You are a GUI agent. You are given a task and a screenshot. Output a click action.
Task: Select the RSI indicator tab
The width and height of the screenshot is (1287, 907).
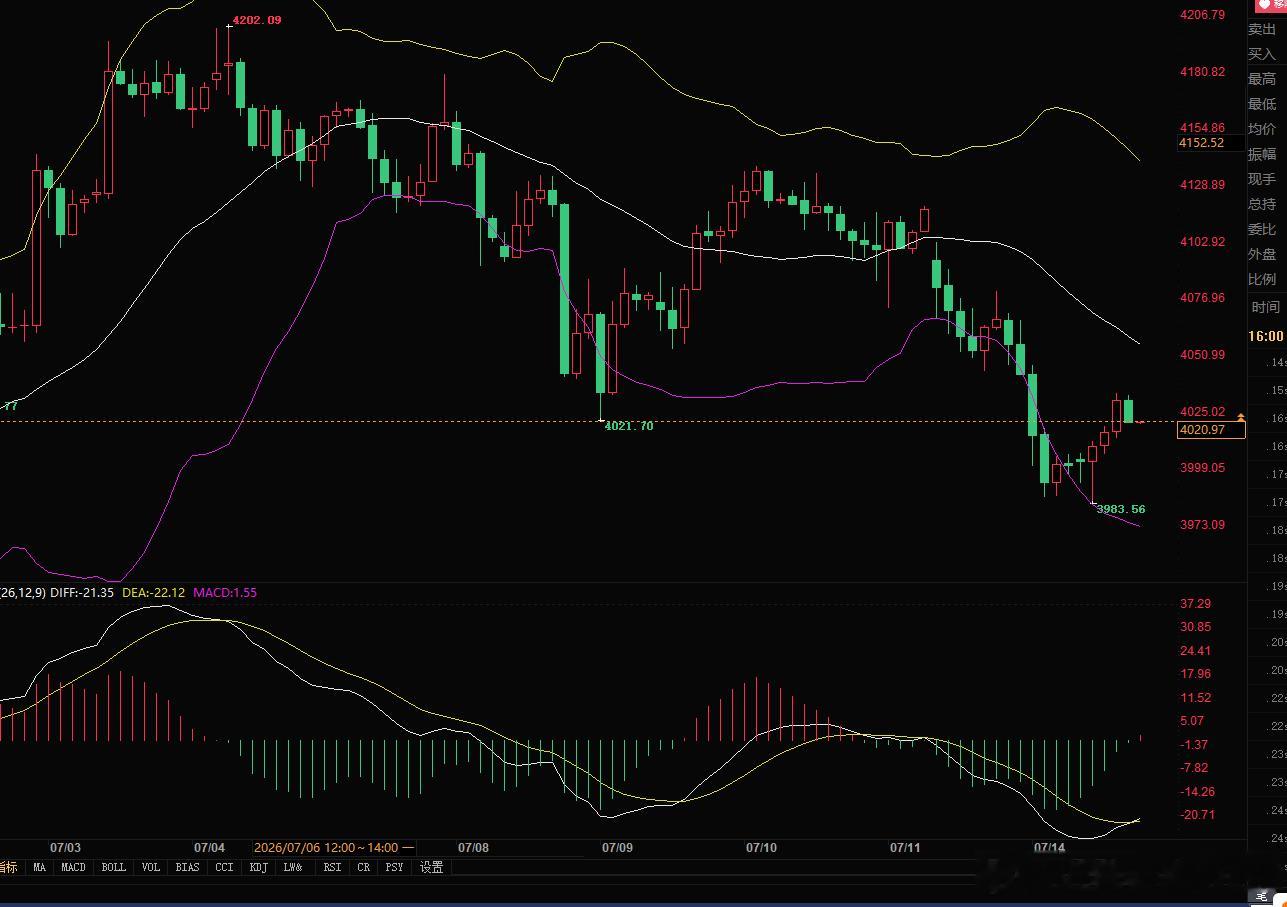[332, 867]
